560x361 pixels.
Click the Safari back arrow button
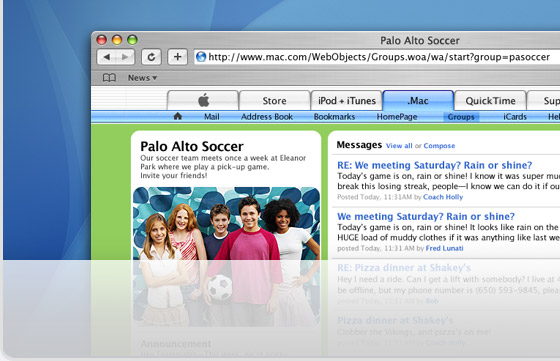click(106, 57)
